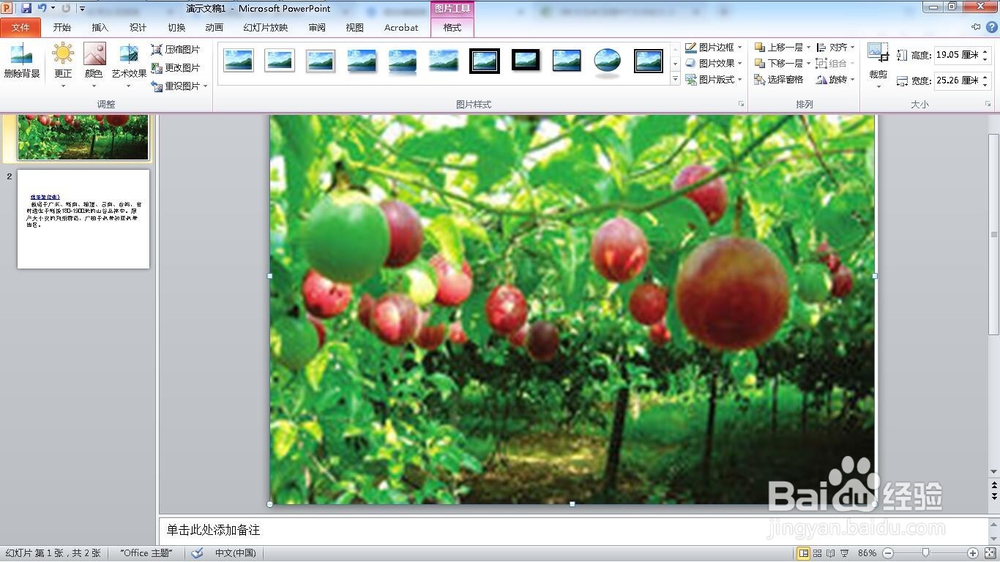Click the zoom in plus button

tap(973, 553)
